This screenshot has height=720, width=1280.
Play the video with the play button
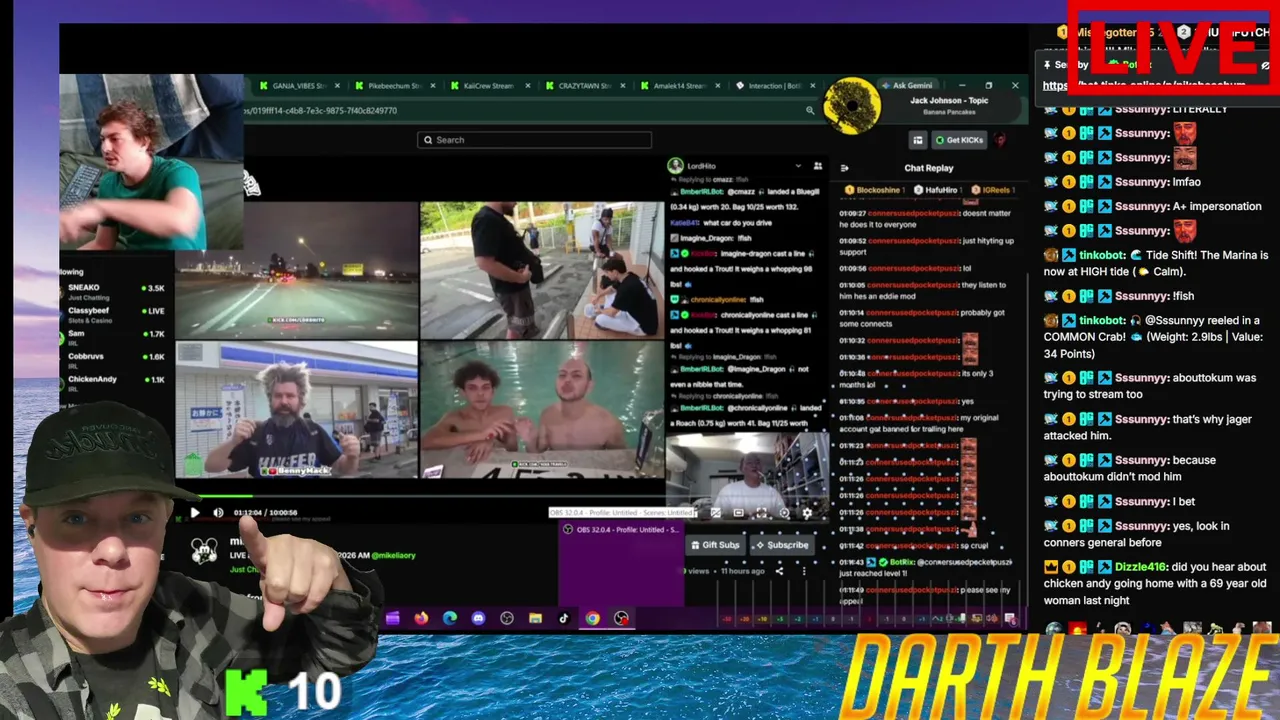[195, 513]
